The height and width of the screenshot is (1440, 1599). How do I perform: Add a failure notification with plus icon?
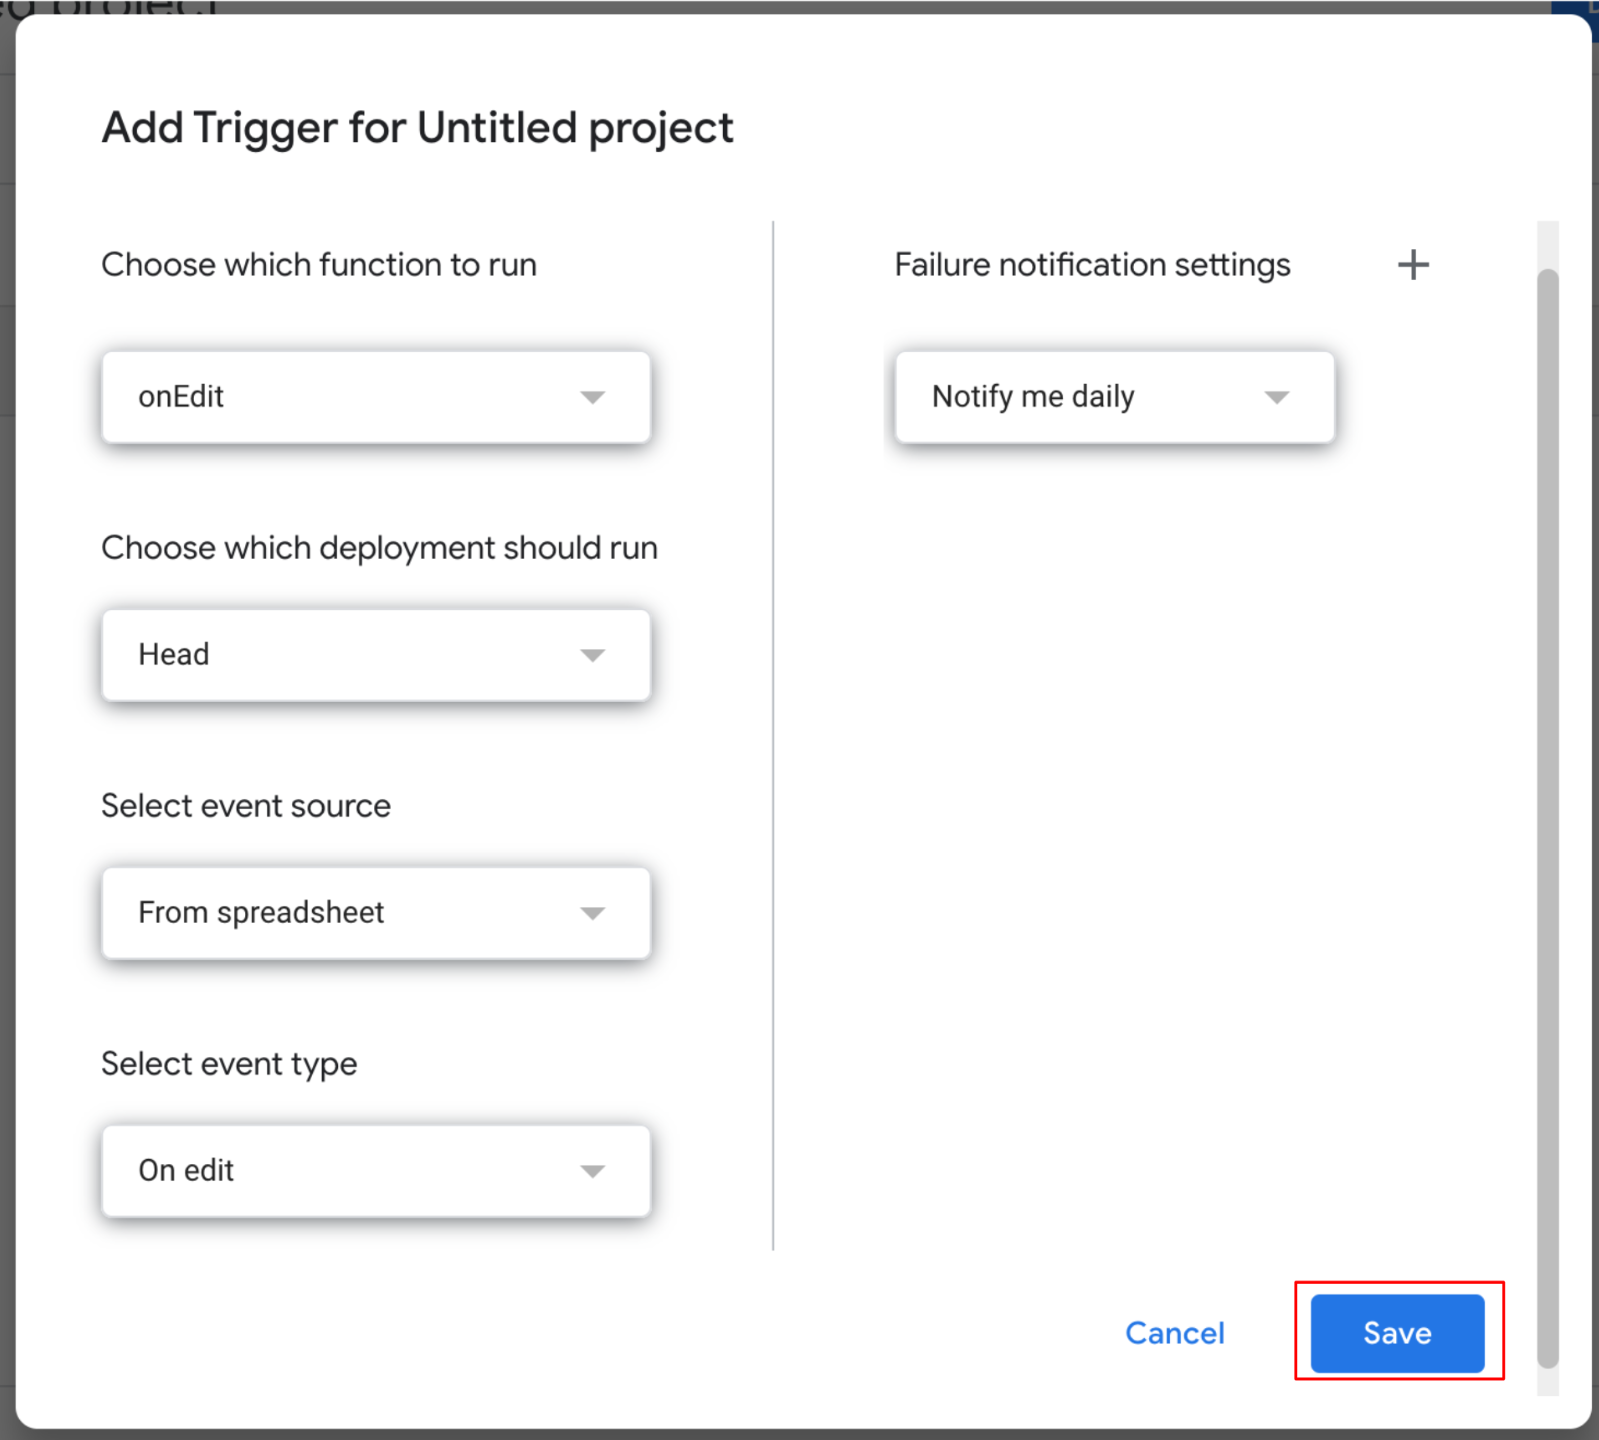[1412, 265]
